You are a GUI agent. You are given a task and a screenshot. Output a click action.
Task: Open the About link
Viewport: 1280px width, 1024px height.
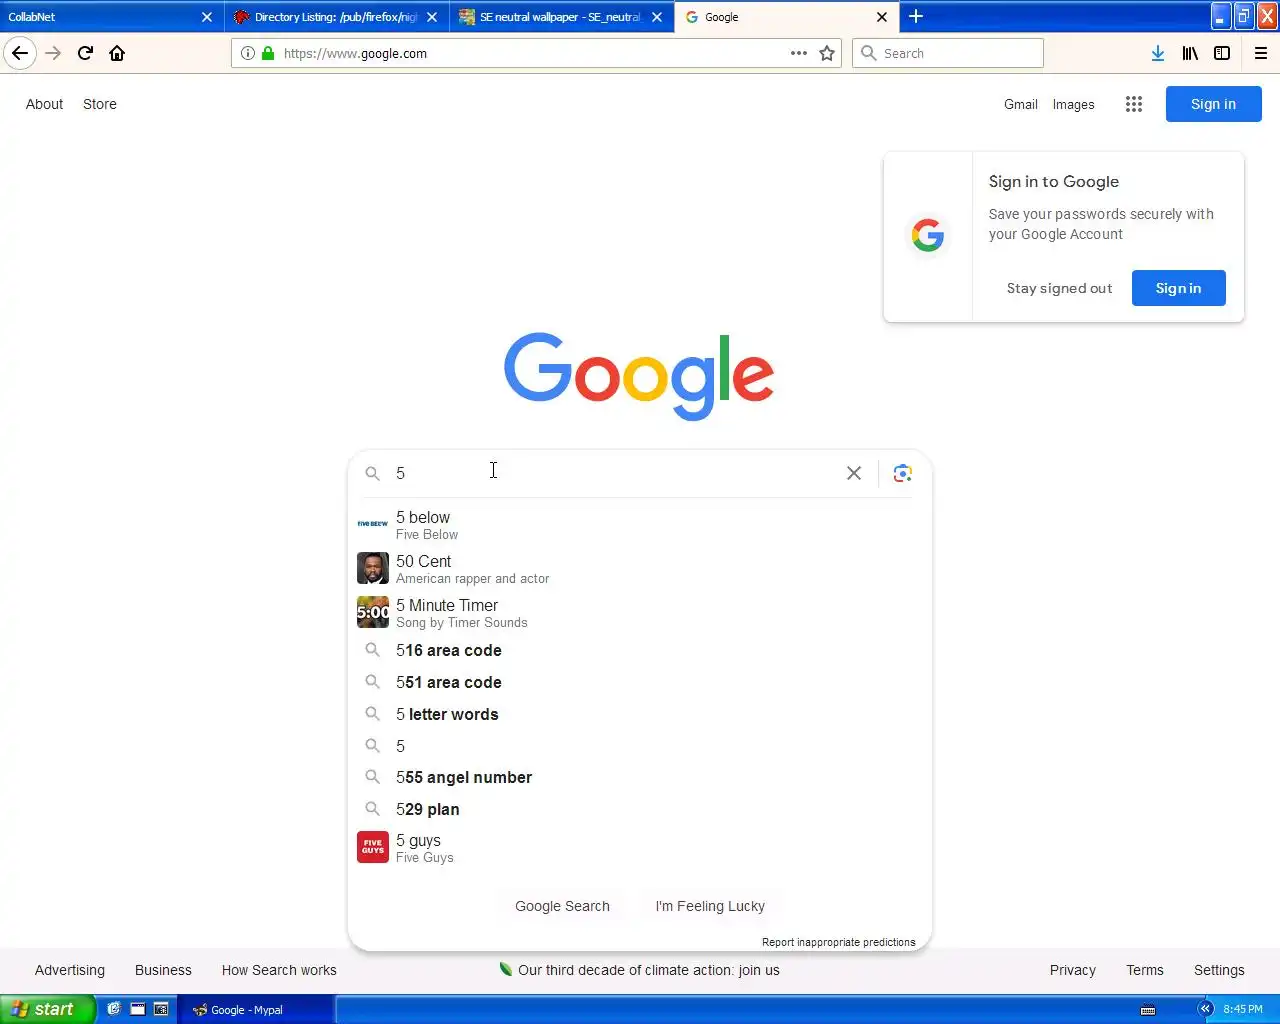click(44, 104)
